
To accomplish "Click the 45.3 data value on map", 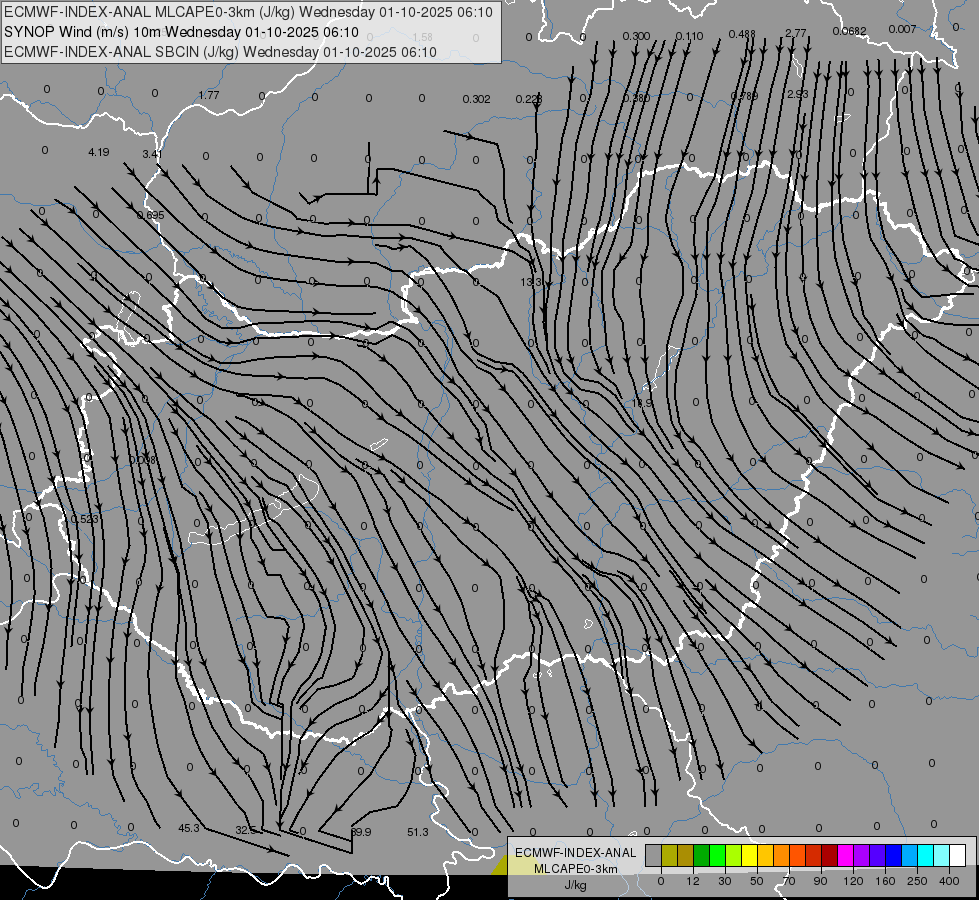I will pos(189,828).
